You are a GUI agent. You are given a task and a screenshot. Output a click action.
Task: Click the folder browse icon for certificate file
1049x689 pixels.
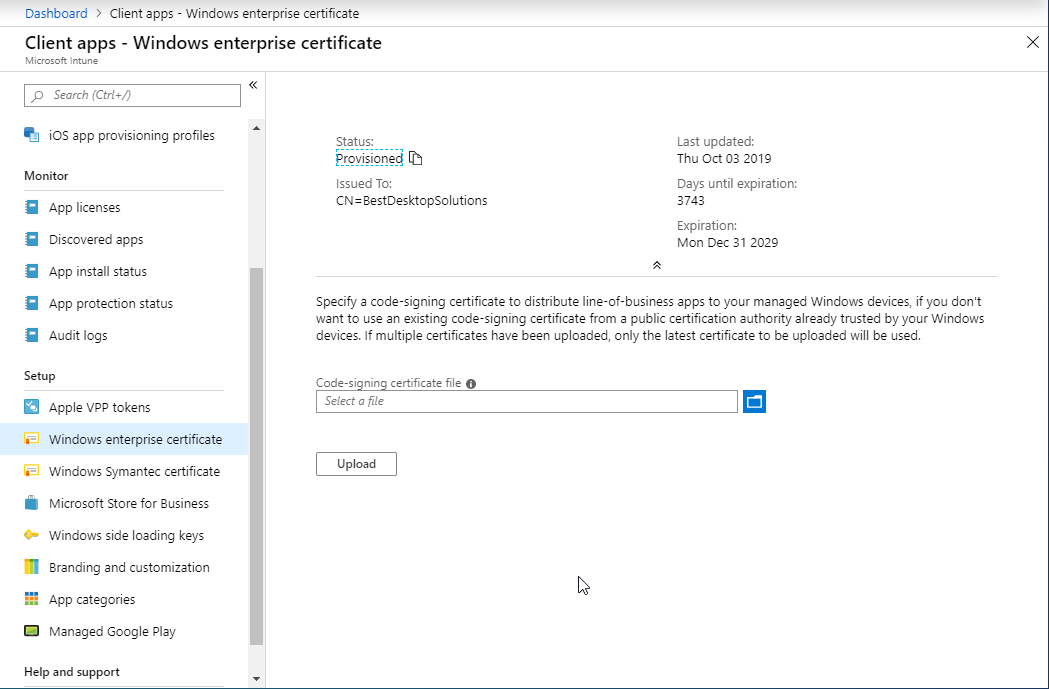pyautogui.click(x=754, y=401)
